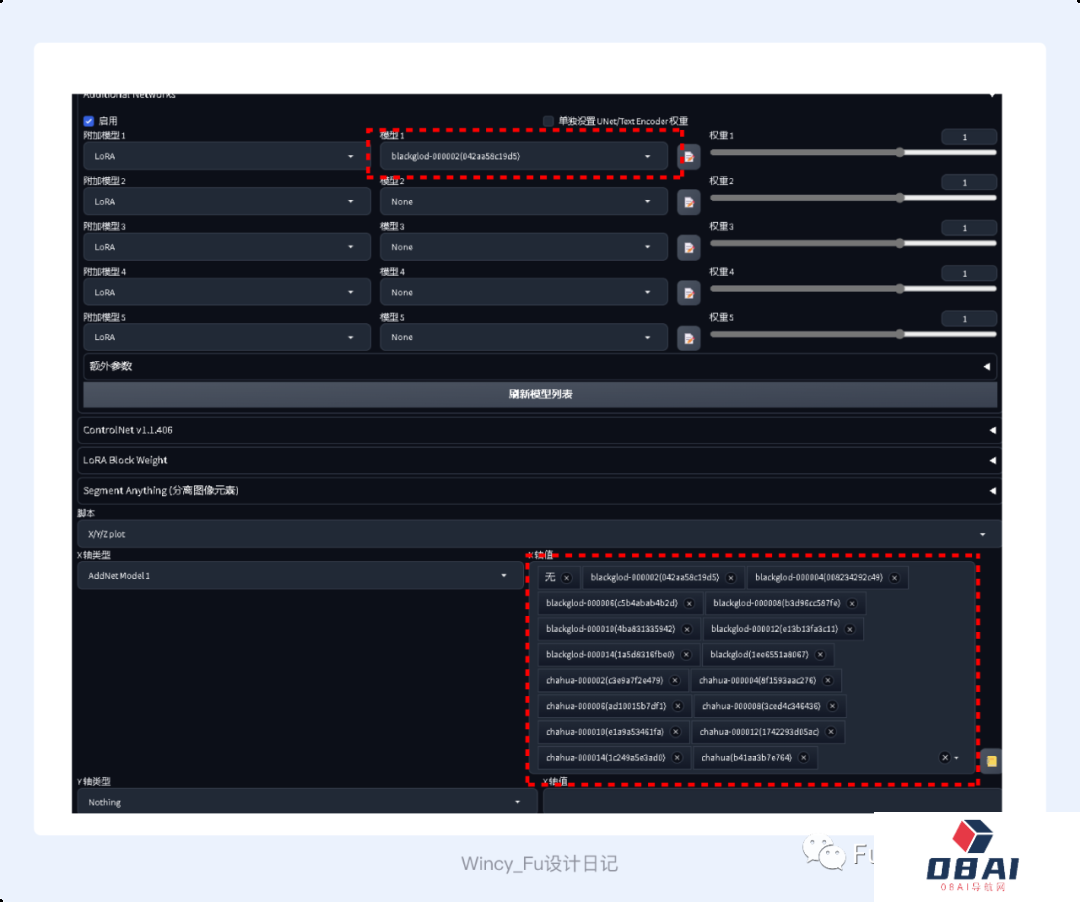Click the 权重 1 slider
The width and height of the screenshot is (1080, 902).
point(853,153)
